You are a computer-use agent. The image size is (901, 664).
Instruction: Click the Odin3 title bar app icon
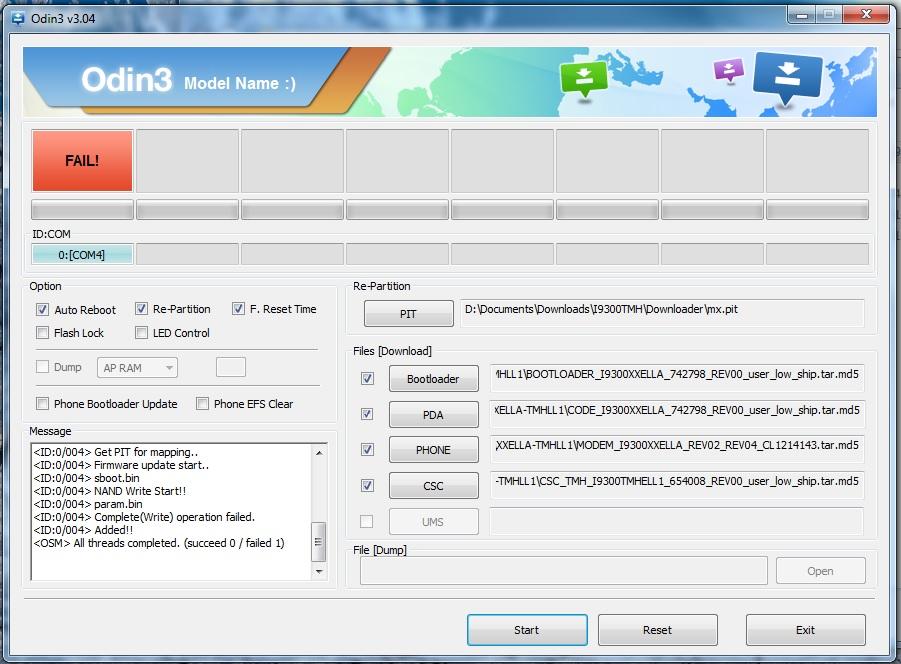coord(18,18)
